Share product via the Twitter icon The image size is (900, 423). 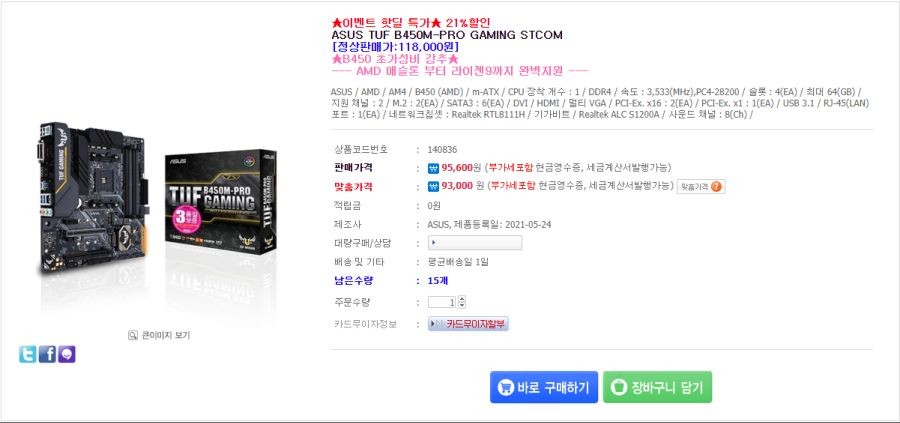pos(28,355)
